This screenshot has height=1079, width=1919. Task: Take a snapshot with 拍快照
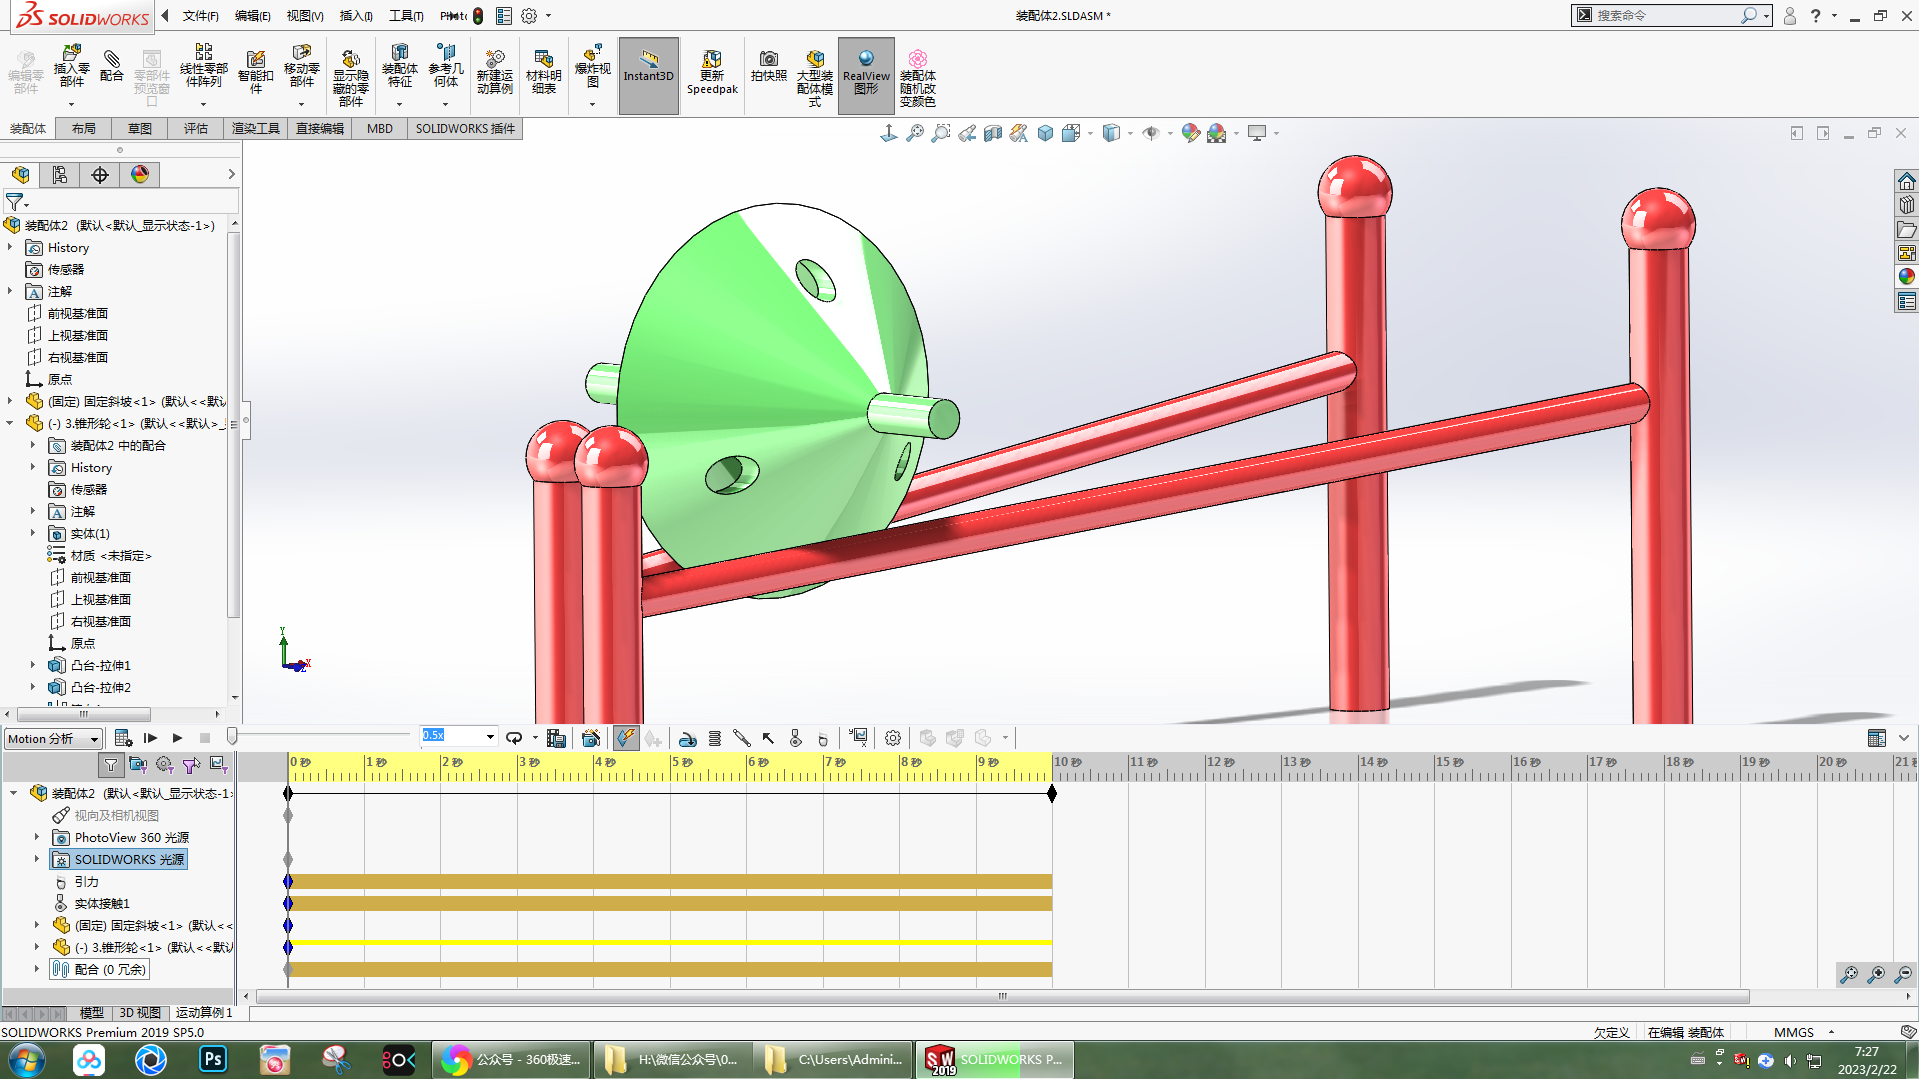(x=768, y=66)
